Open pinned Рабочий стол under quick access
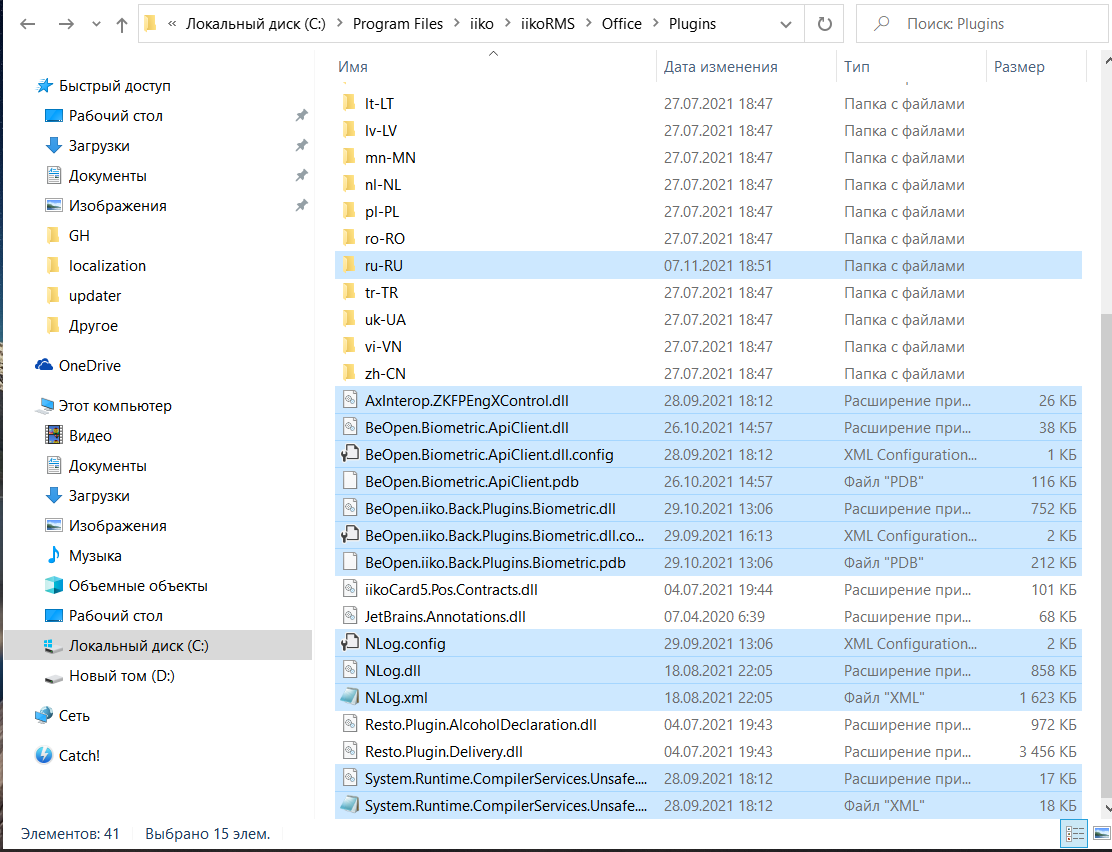This screenshot has width=1112, height=852. click(116, 116)
